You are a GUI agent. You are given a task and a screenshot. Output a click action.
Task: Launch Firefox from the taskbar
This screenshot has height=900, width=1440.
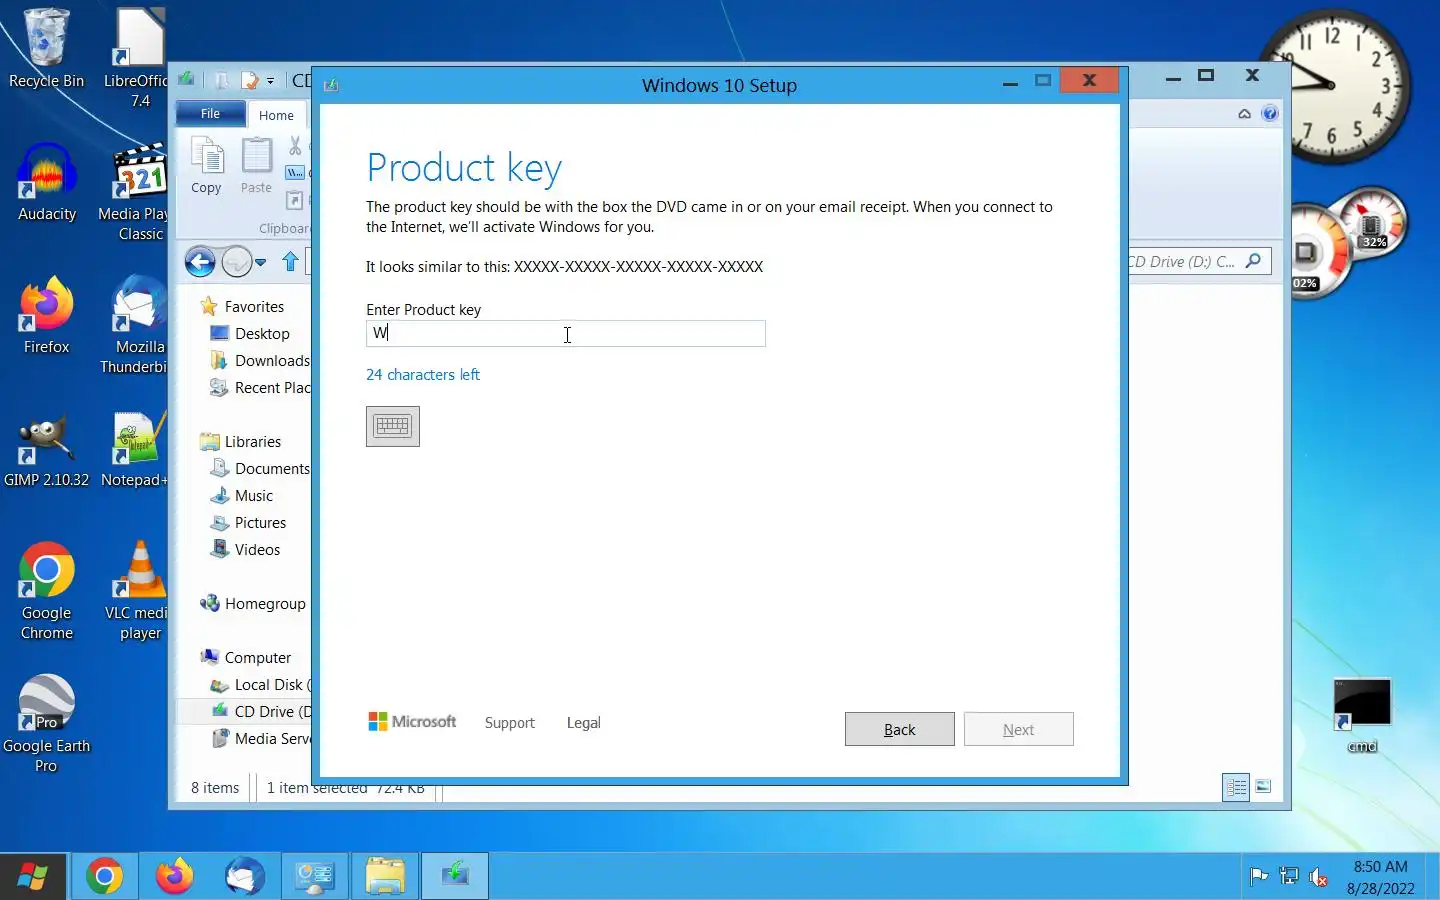click(x=174, y=877)
